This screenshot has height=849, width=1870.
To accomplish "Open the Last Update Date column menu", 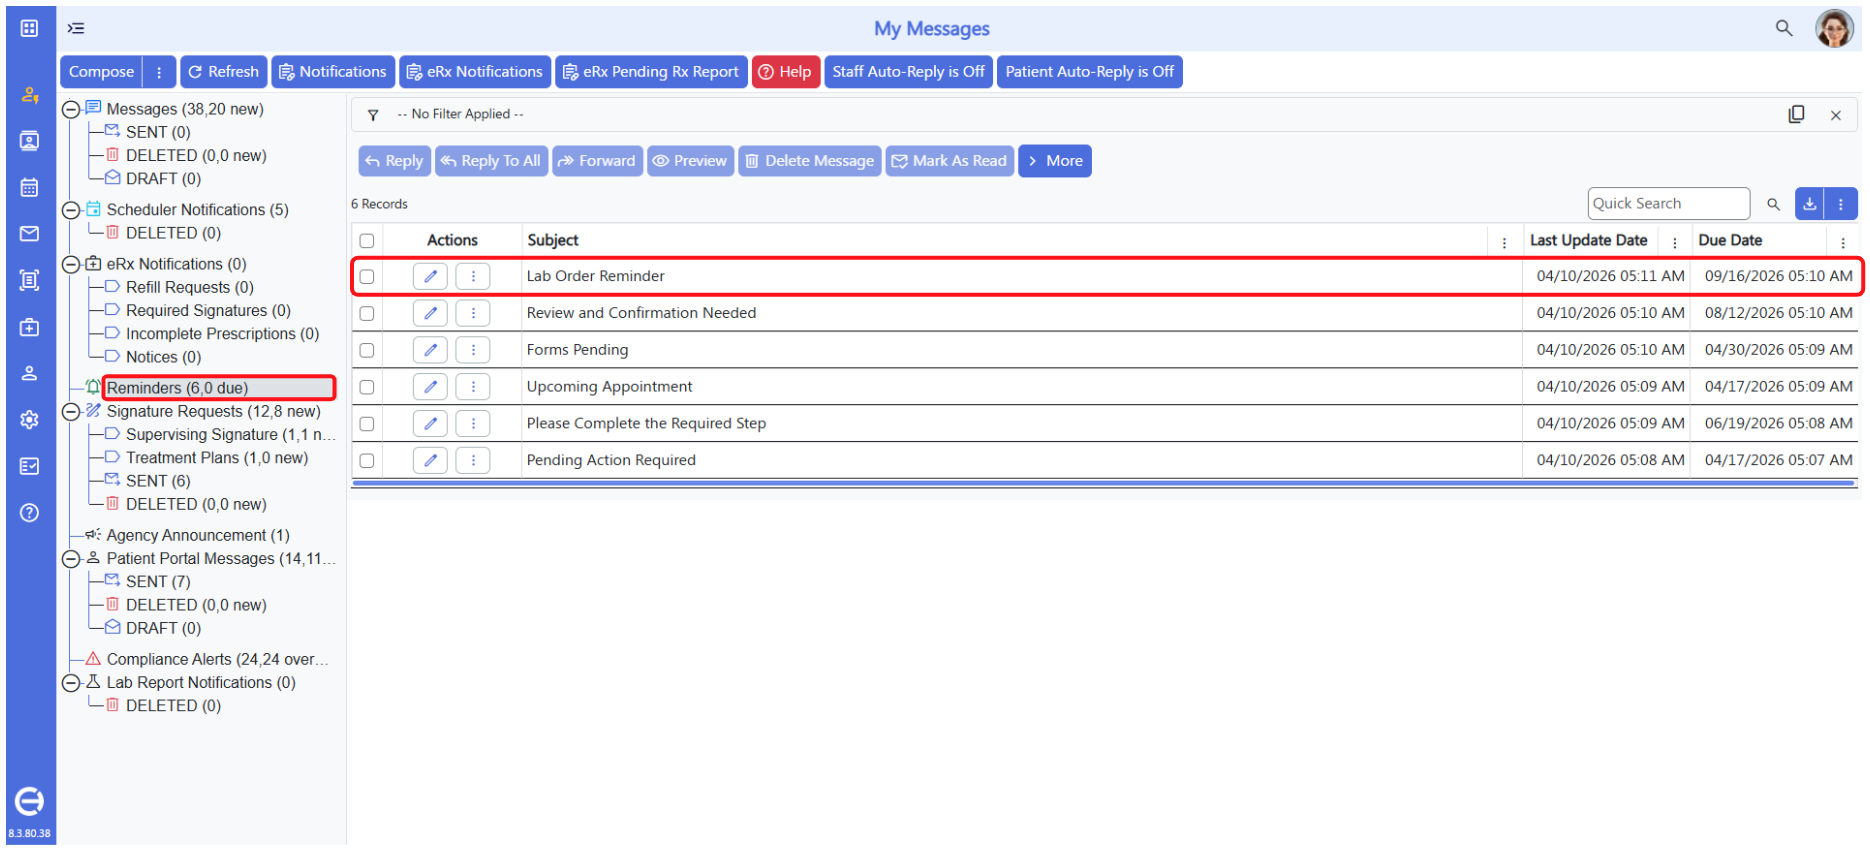I will tap(1675, 242).
